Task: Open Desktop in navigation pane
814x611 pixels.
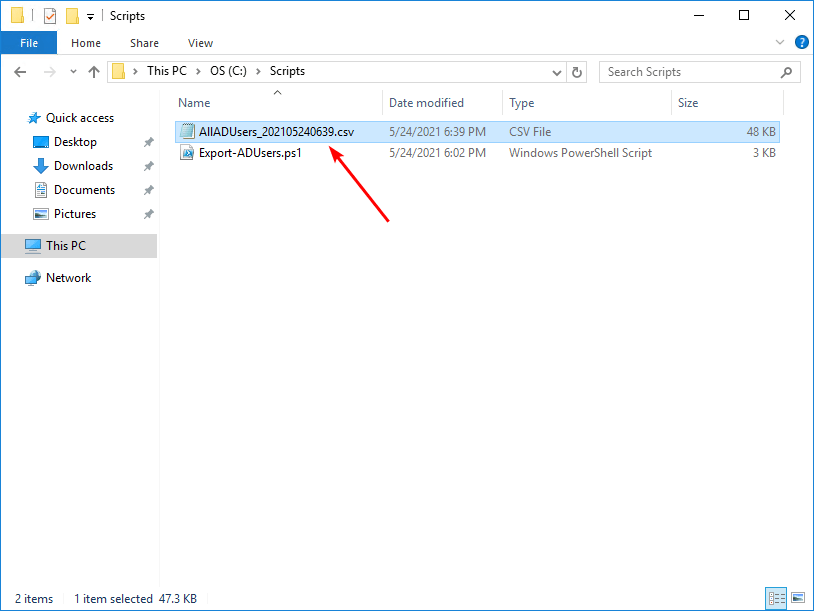Action: (75, 142)
